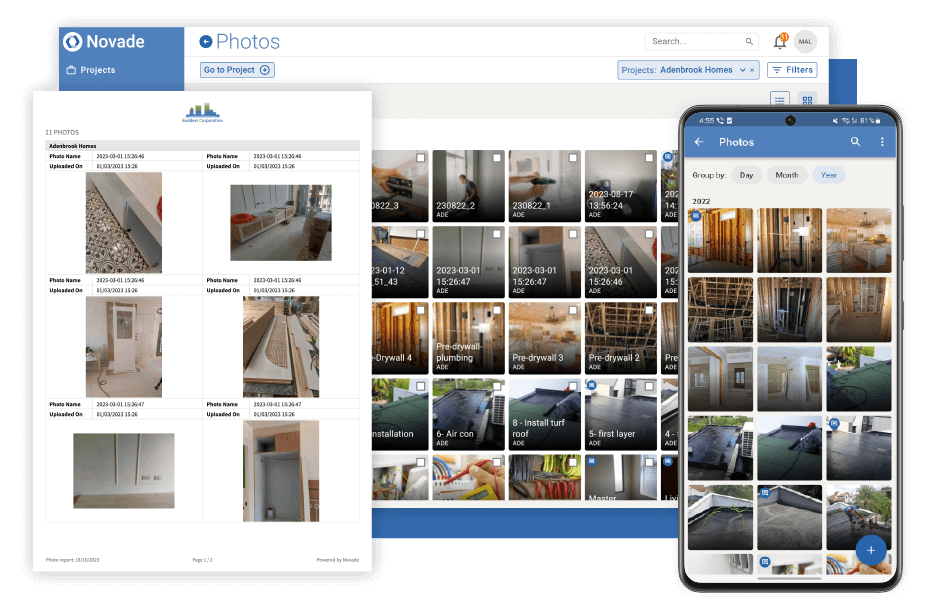Tap the back arrow on the Photos screen

coord(698,142)
